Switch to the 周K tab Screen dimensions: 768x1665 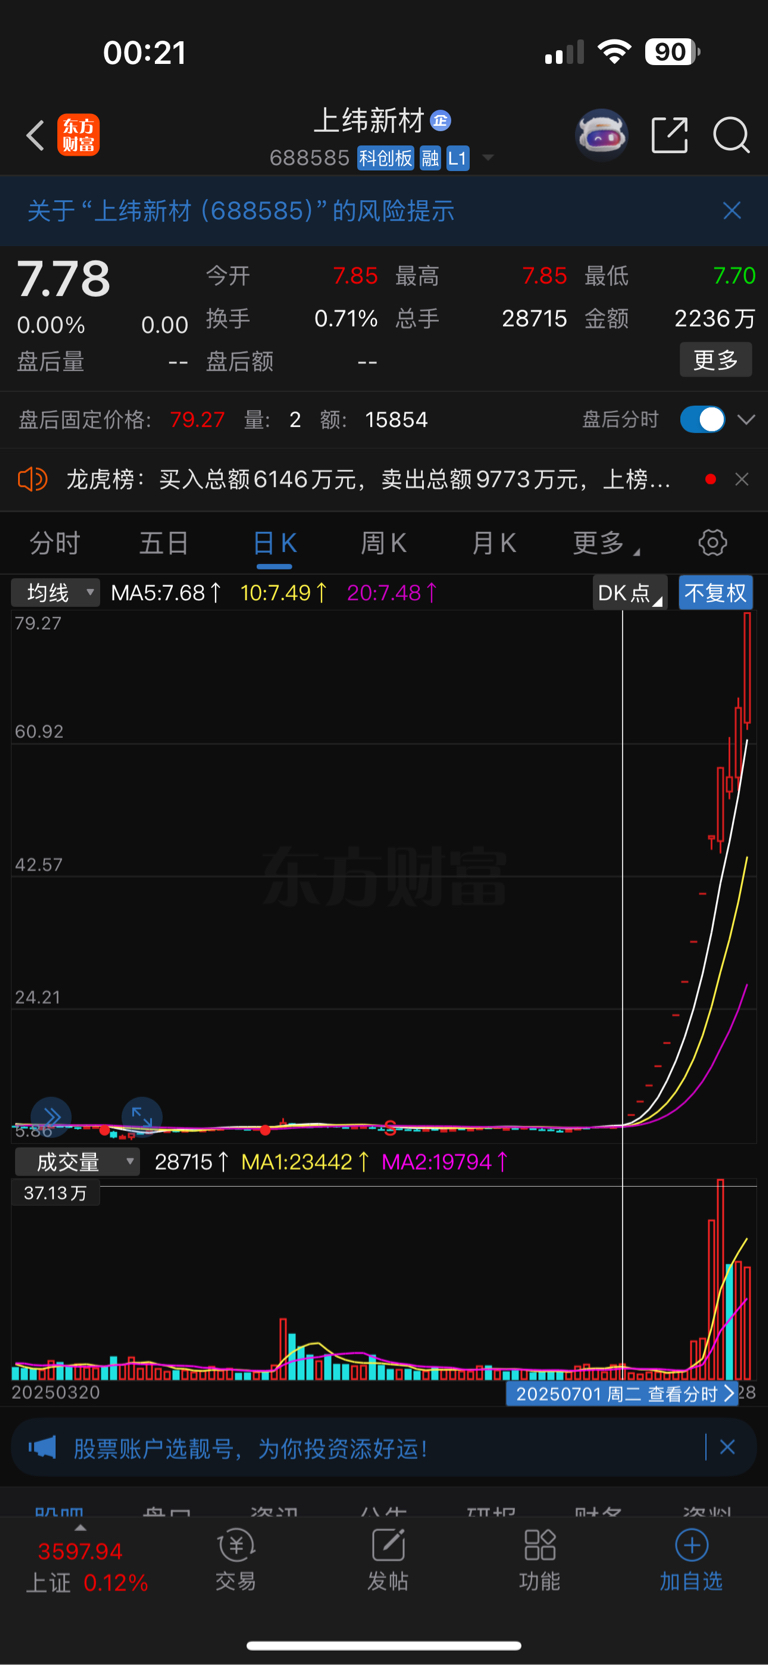pos(383,543)
